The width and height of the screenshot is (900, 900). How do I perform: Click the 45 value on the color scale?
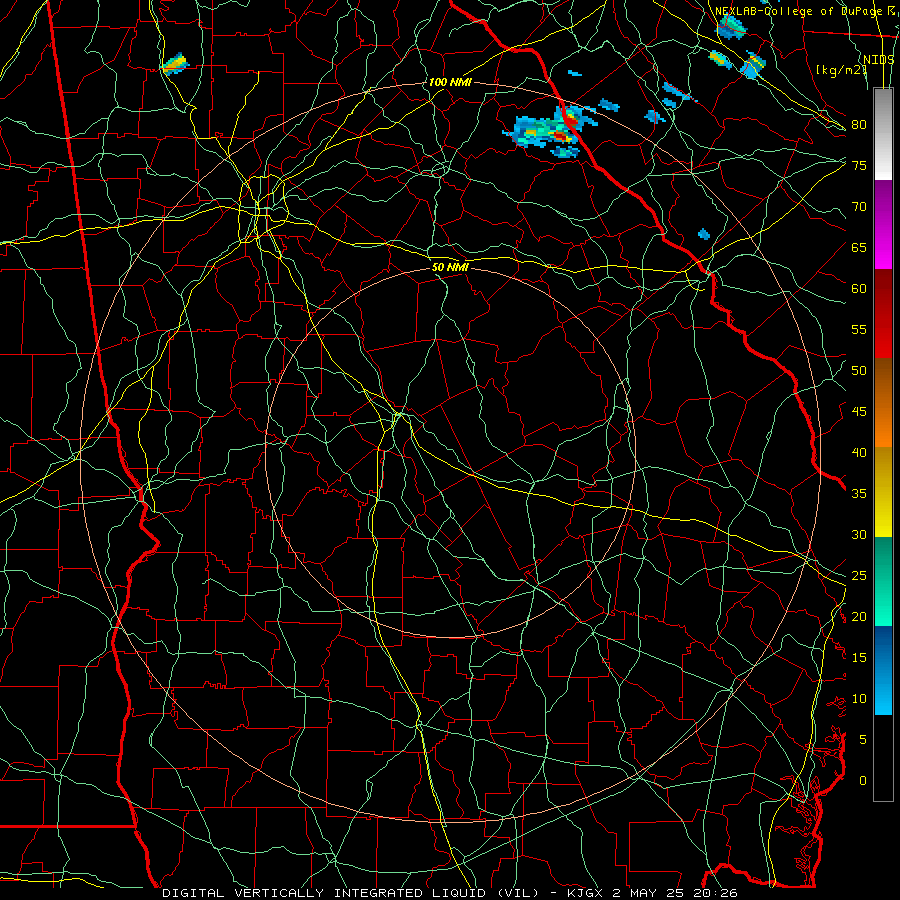(x=859, y=412)
